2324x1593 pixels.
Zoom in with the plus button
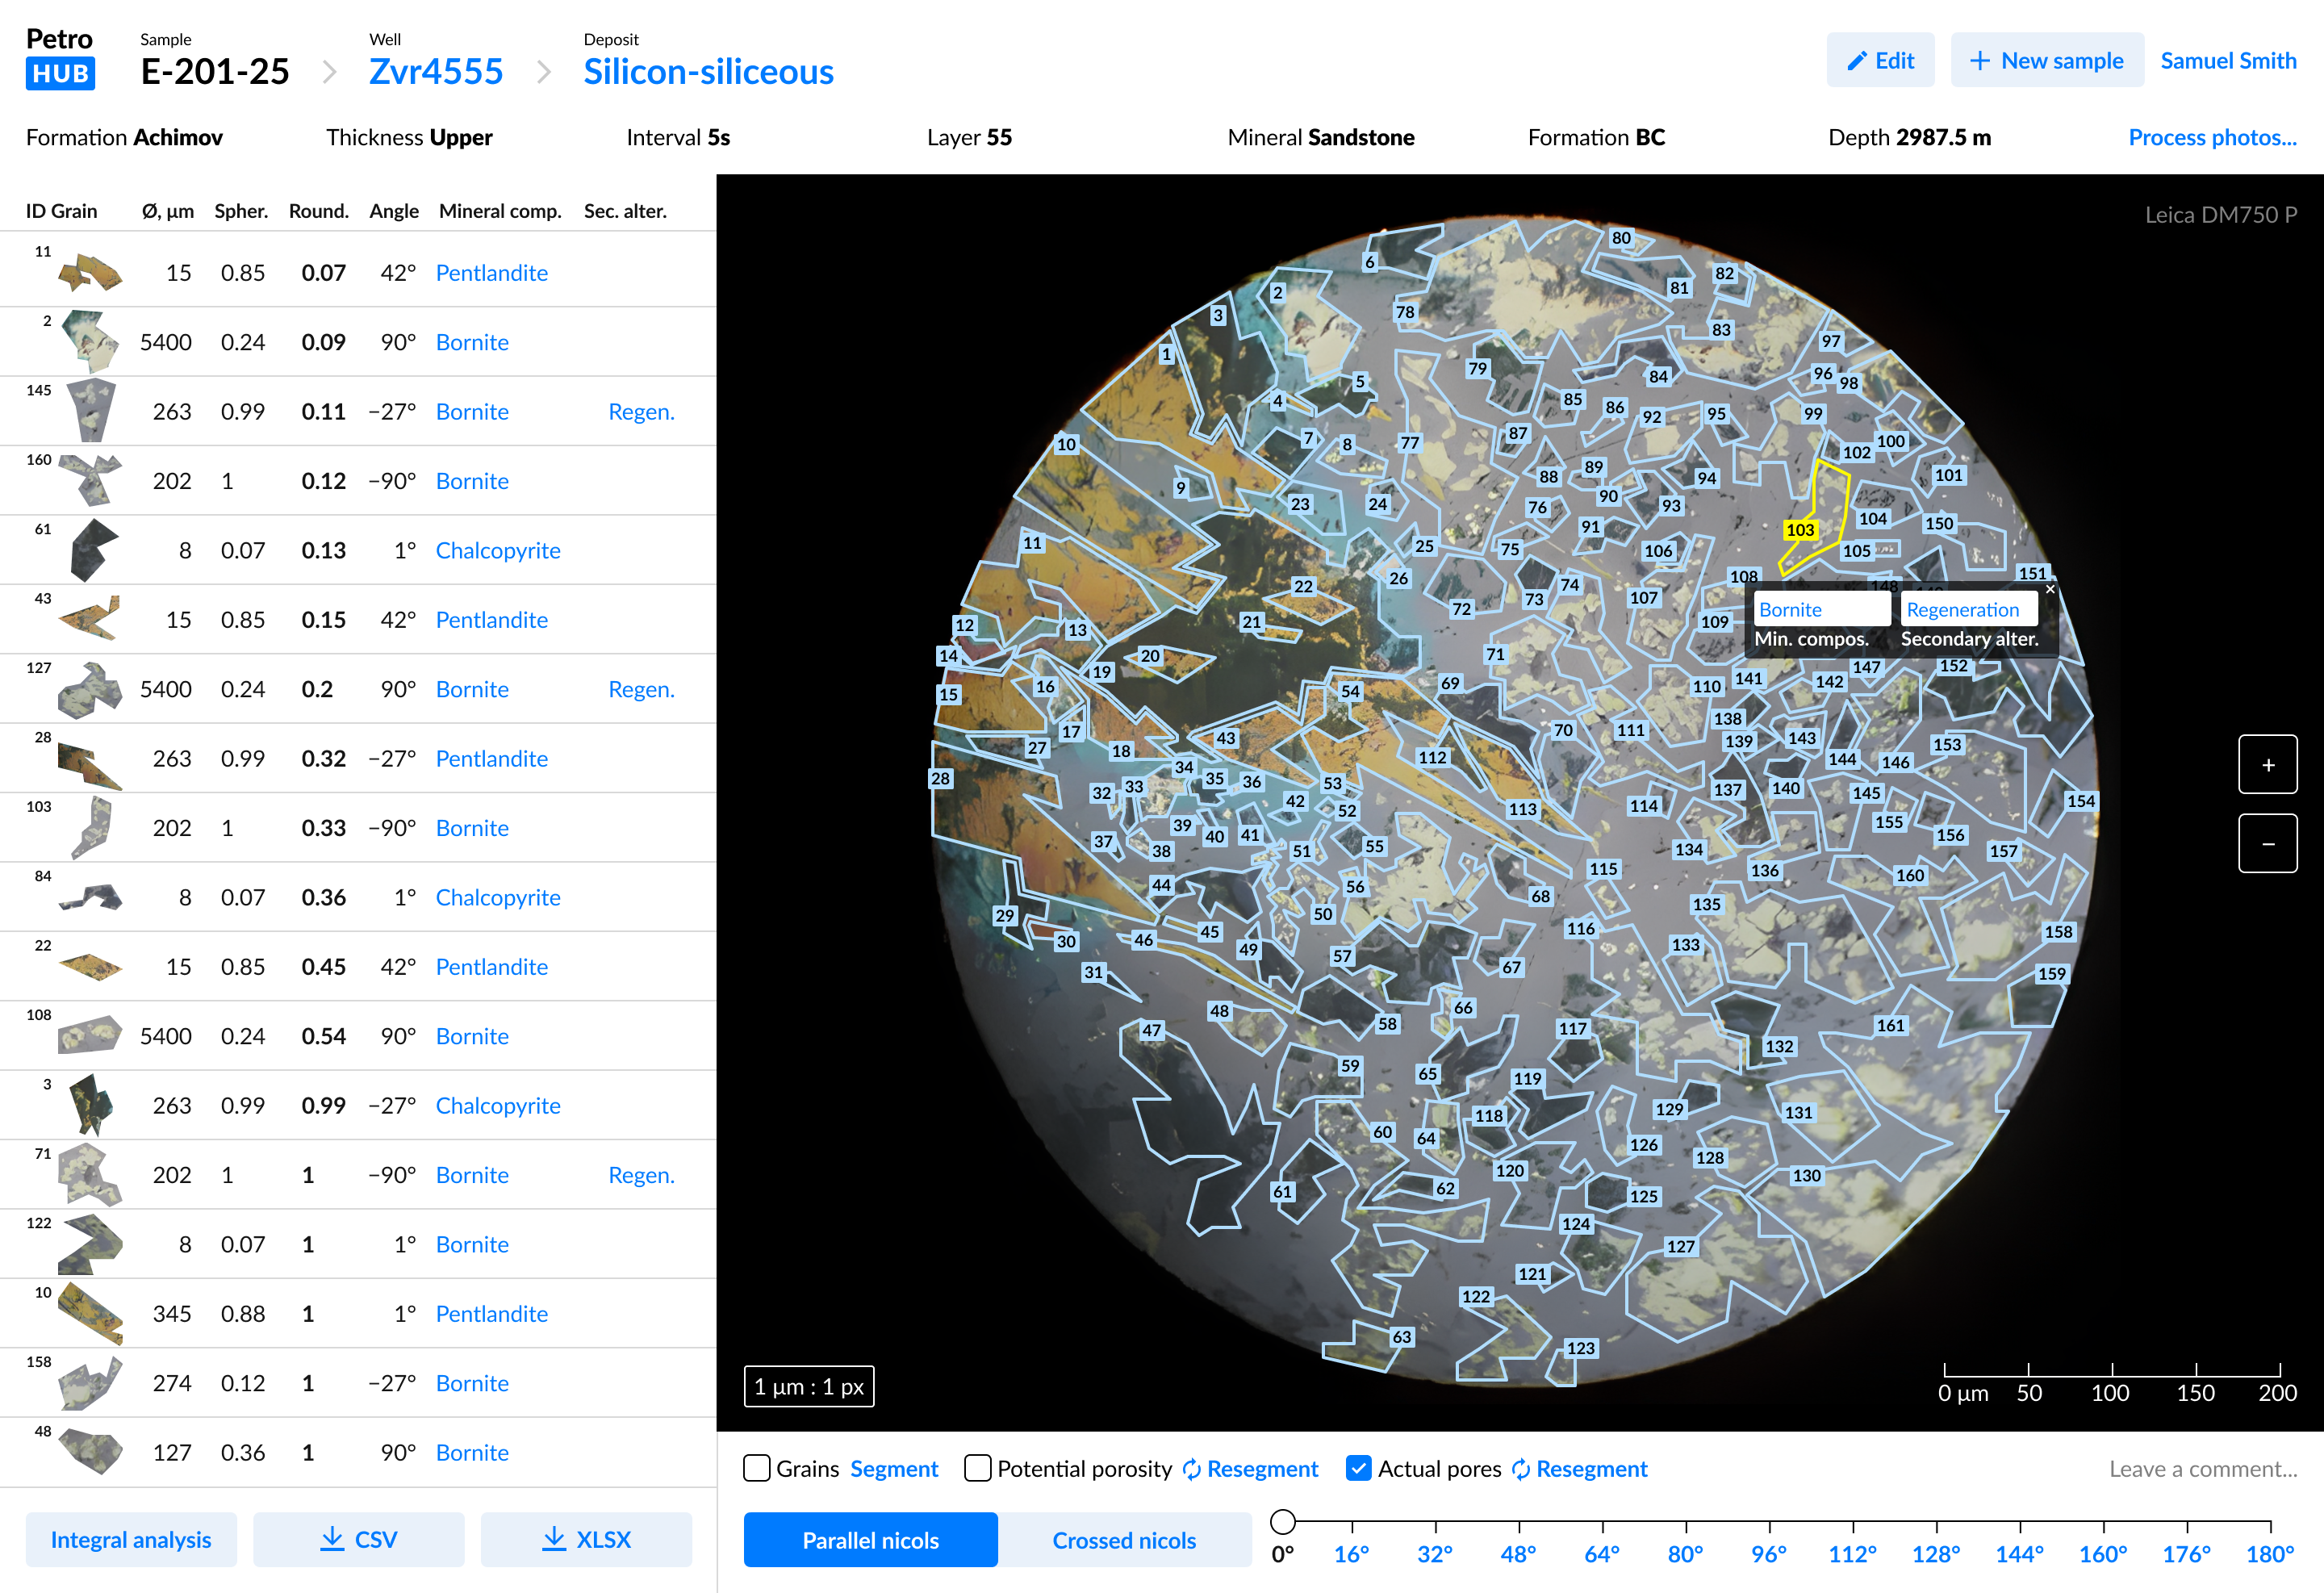[2267, 765]
